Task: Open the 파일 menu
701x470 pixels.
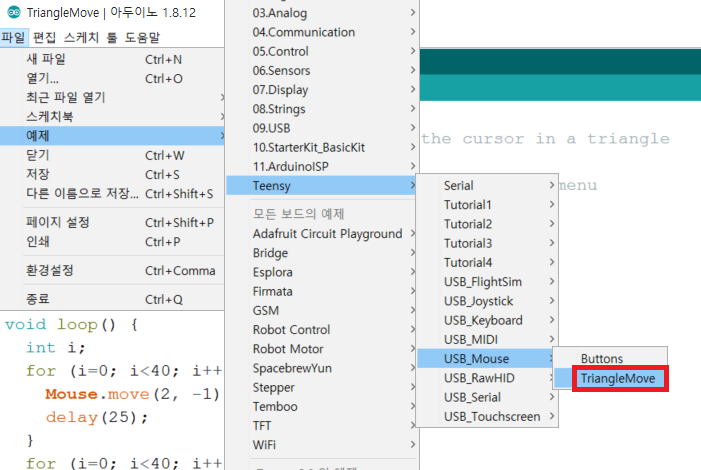Action: click(14, 37)
